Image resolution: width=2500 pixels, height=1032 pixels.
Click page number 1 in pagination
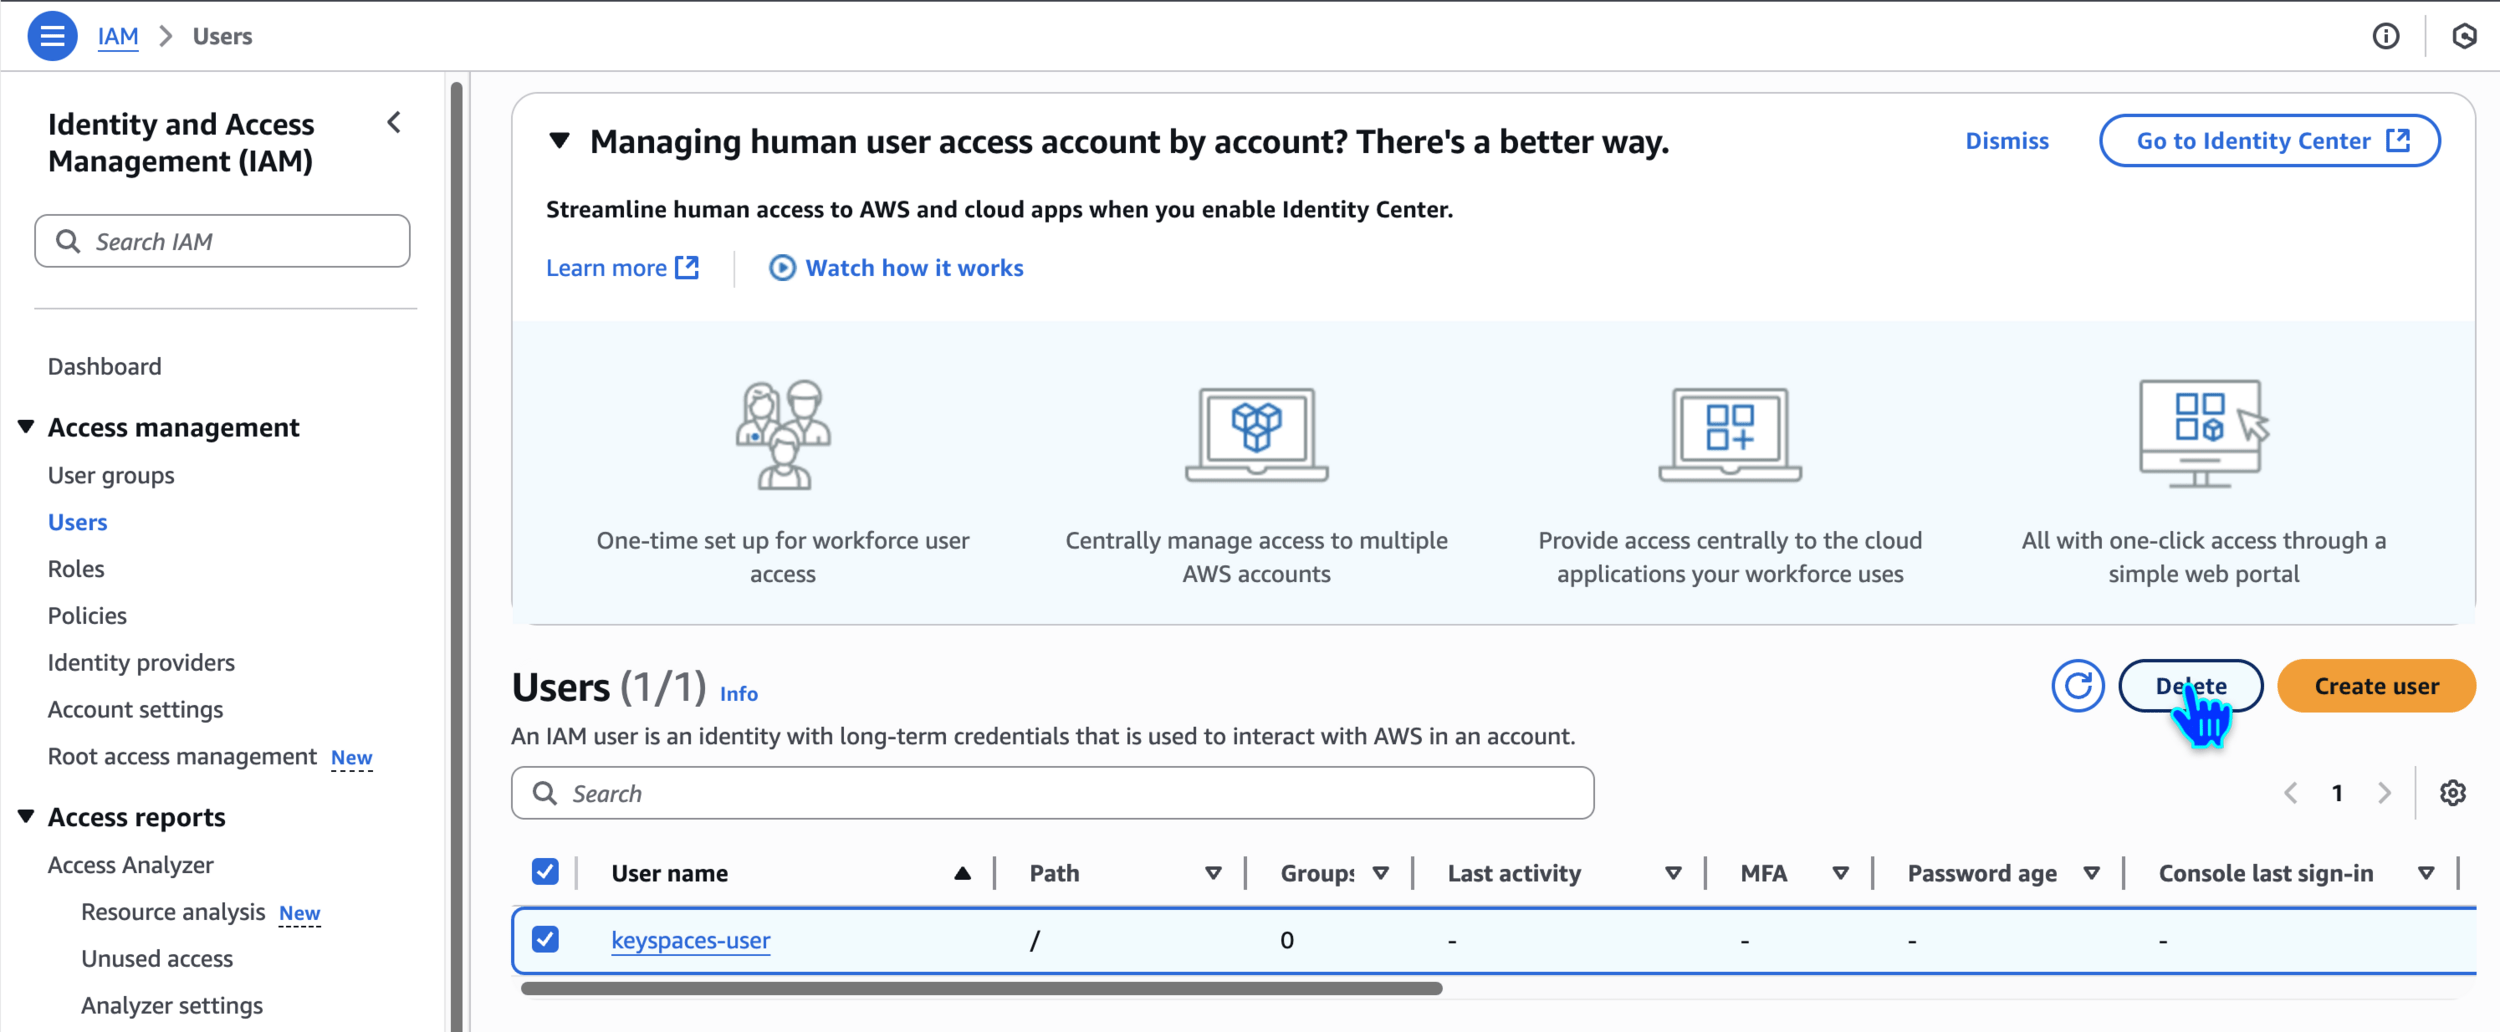point(2338,793)
